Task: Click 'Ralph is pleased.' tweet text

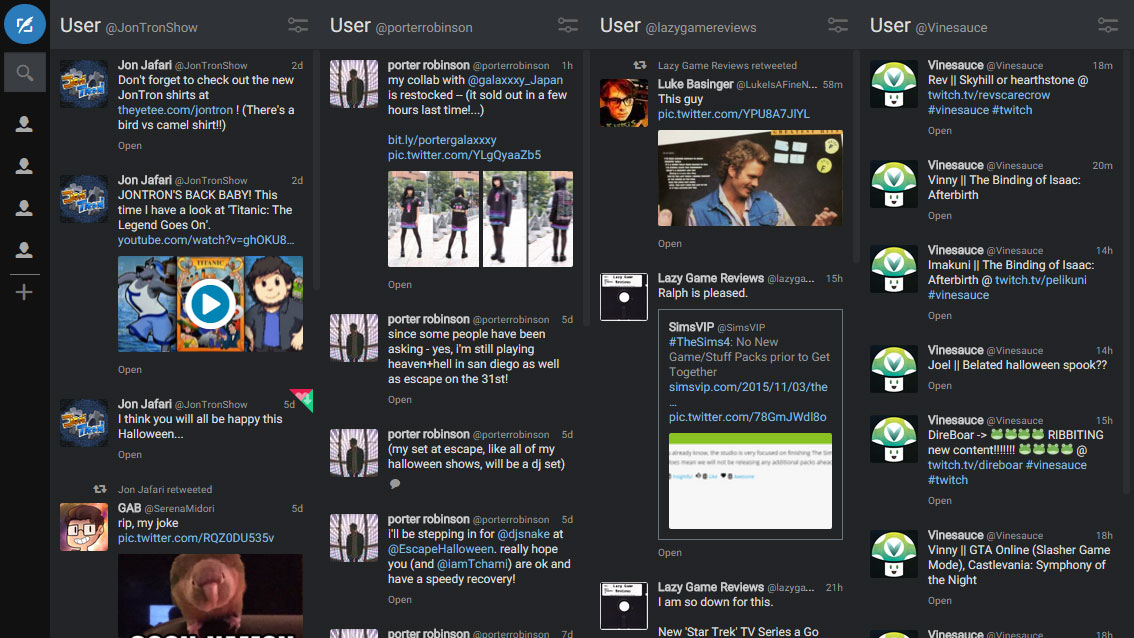Action: (x=702, y=294)
